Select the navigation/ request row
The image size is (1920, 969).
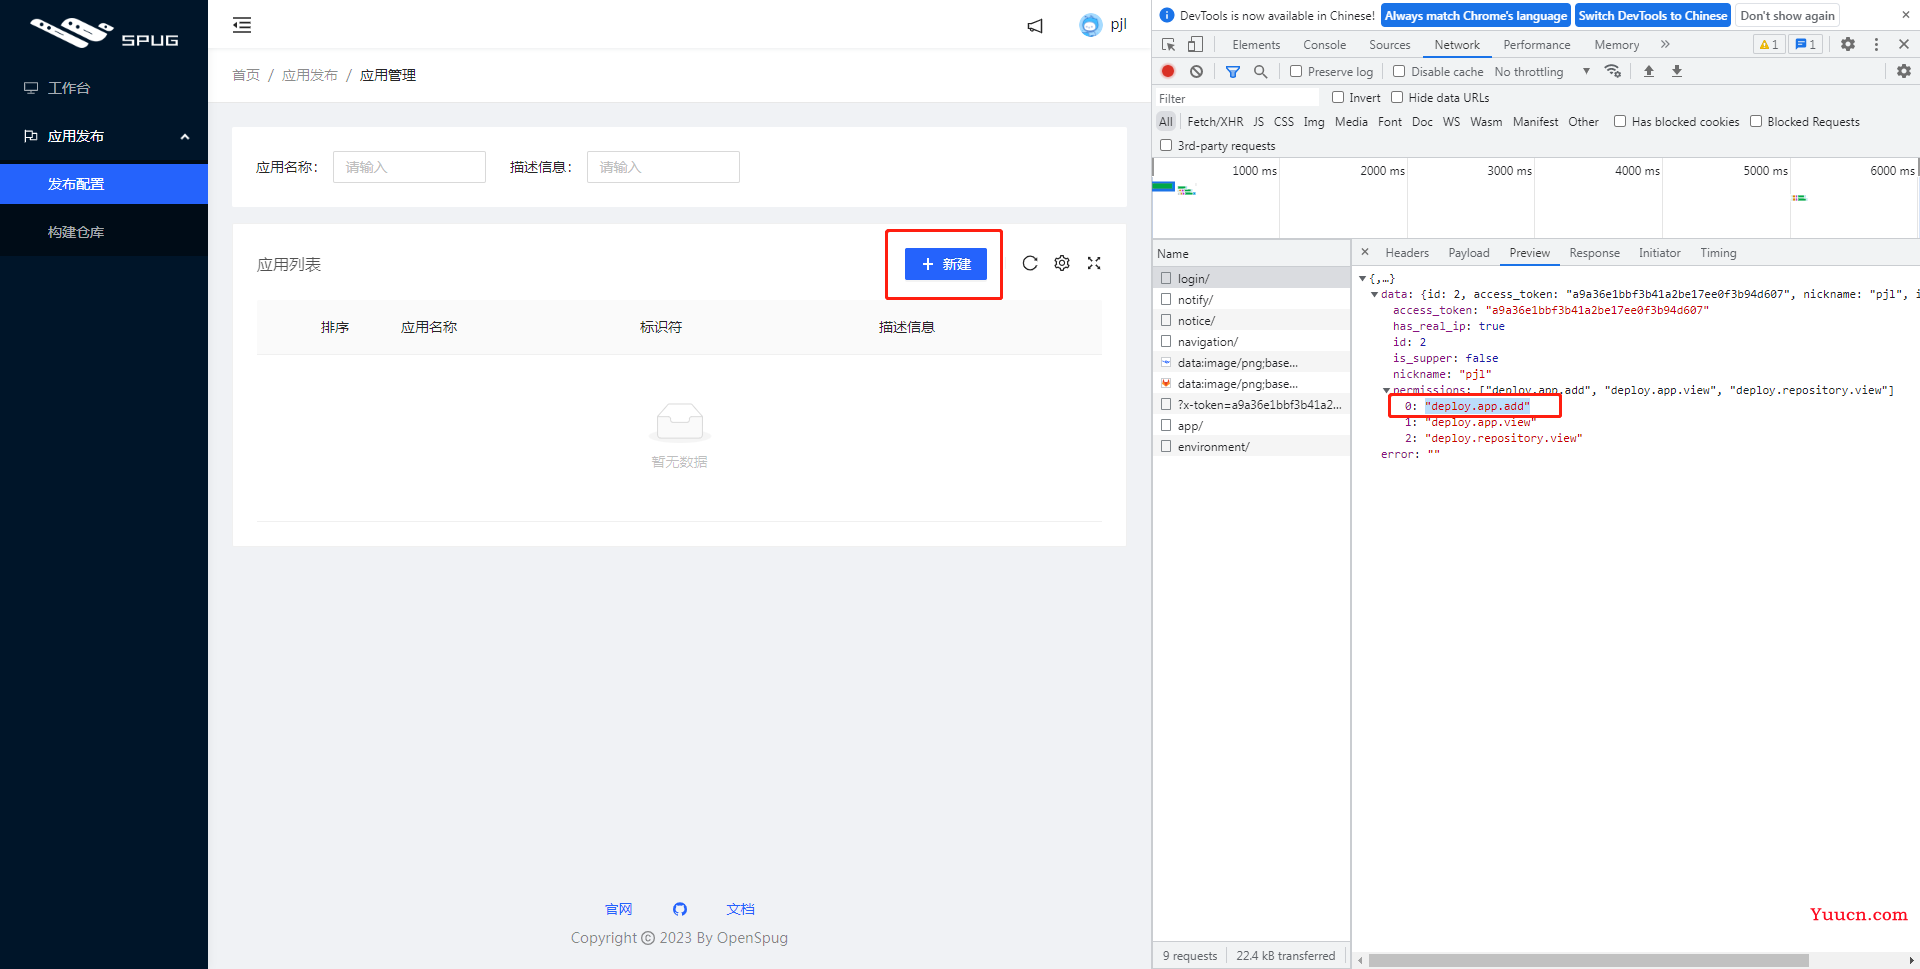[x=1251, y=341]
